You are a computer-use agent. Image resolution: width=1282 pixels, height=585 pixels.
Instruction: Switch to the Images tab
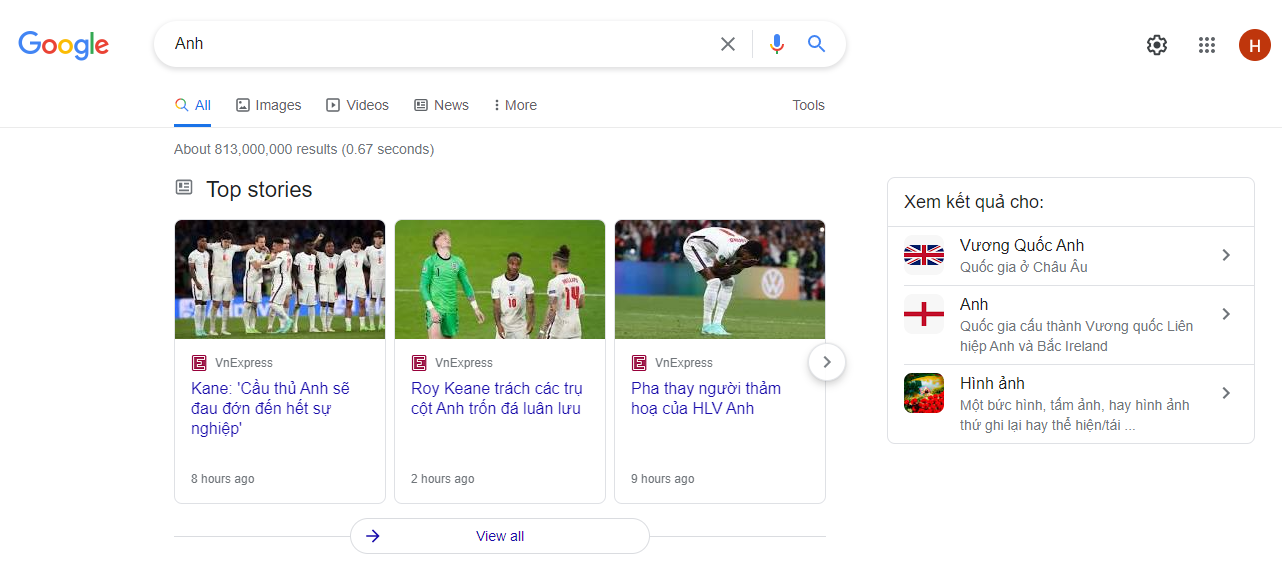point(268,105)
